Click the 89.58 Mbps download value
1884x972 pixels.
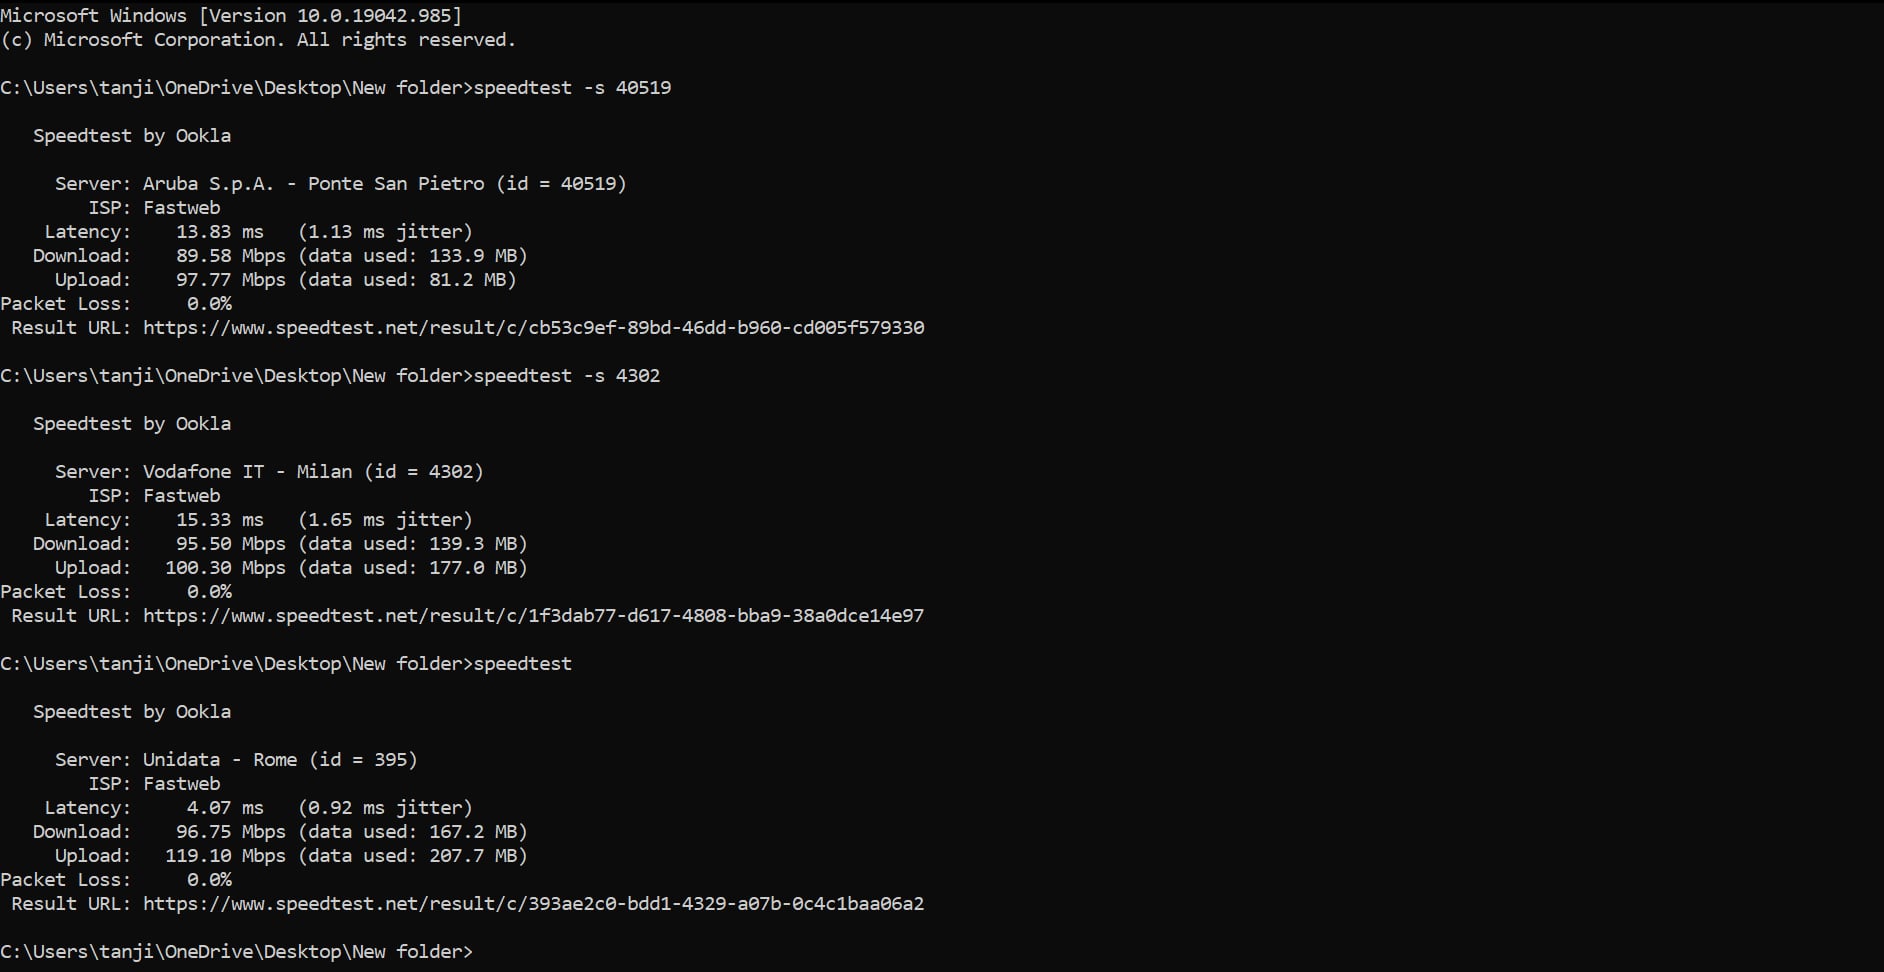tap(230, 256)
